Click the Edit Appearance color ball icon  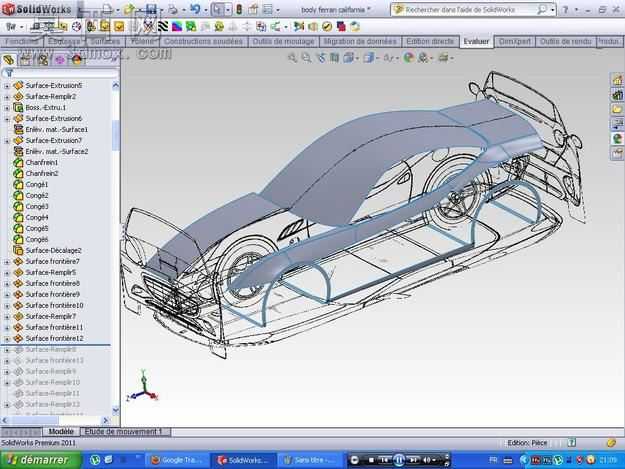(408, 58)
